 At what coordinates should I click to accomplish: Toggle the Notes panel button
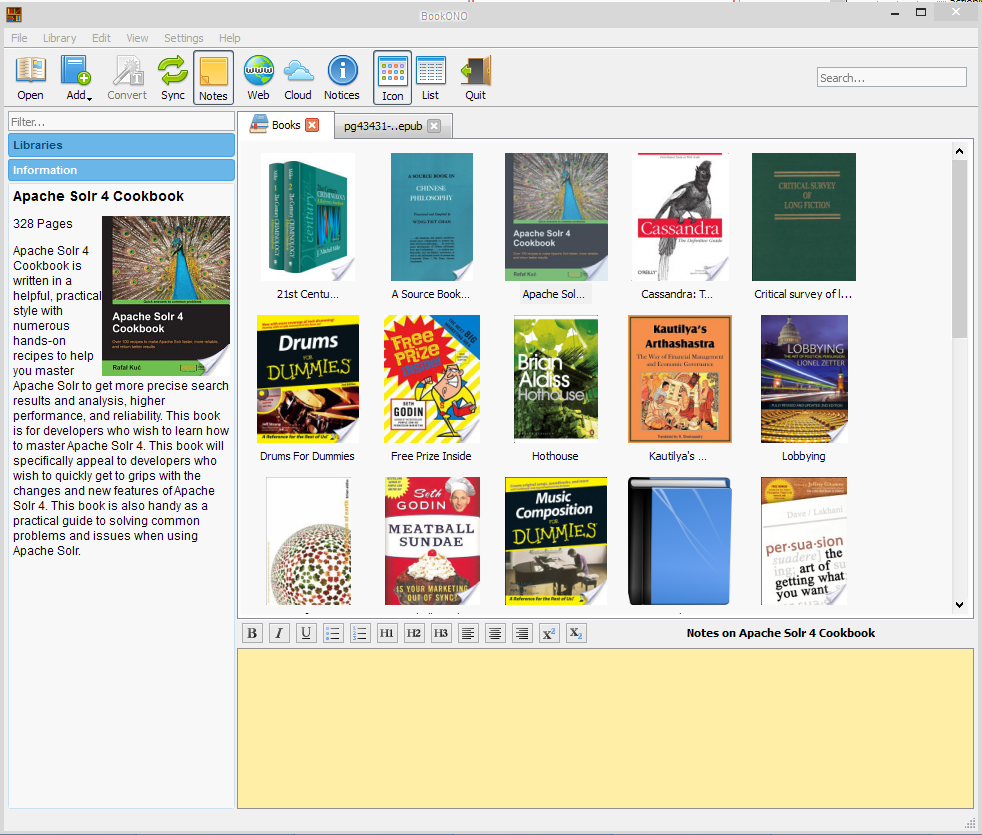click(213, 78)
